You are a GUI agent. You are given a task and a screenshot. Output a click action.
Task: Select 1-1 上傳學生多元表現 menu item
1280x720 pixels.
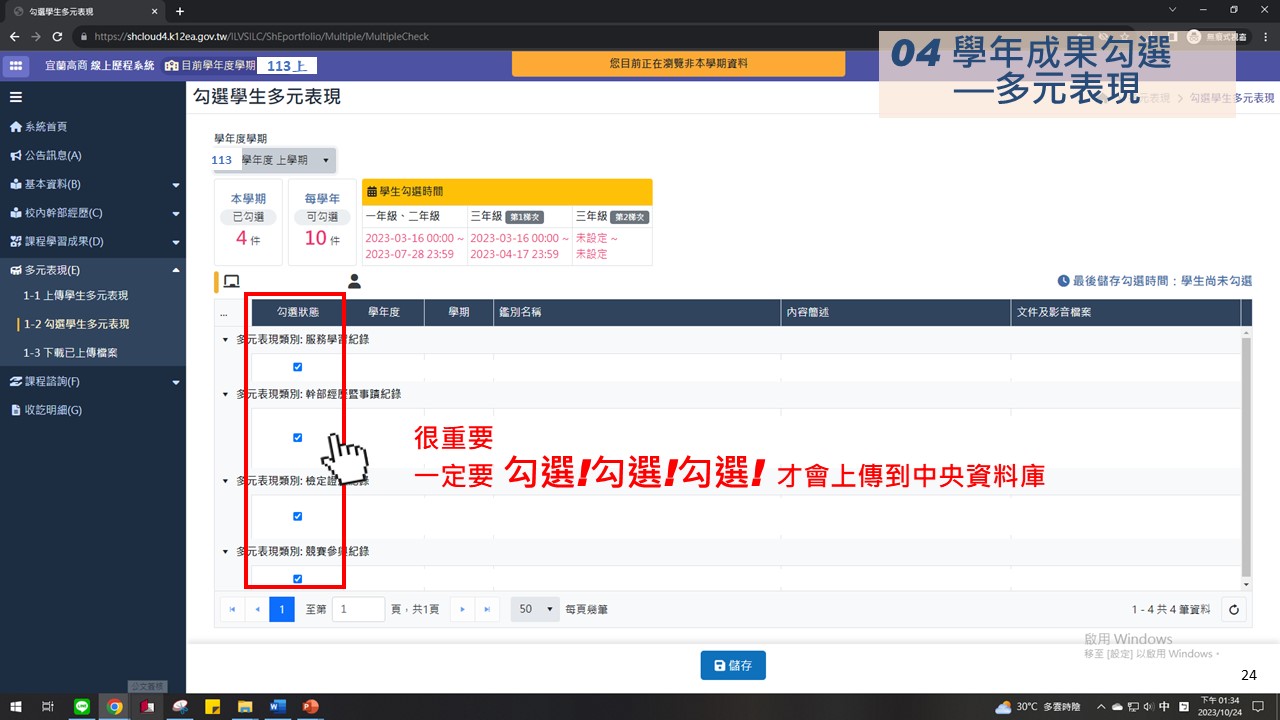point(76,296)
